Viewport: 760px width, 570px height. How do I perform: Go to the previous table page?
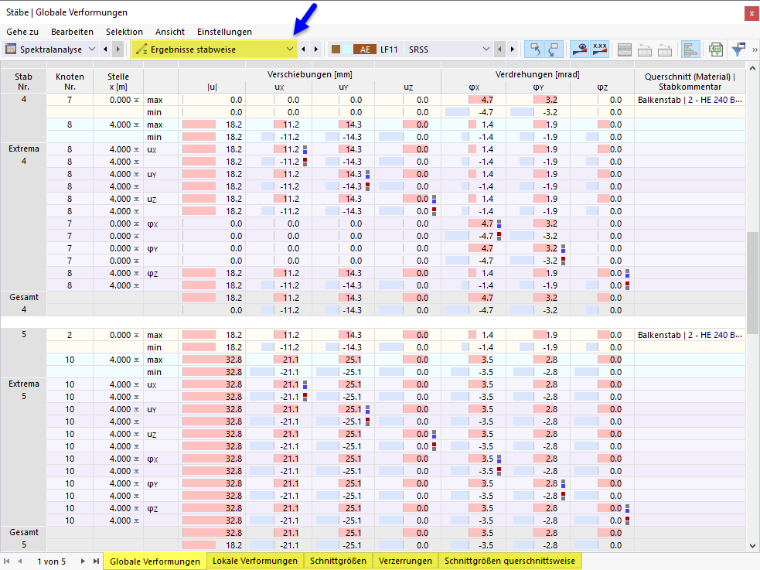coord(20,561)
